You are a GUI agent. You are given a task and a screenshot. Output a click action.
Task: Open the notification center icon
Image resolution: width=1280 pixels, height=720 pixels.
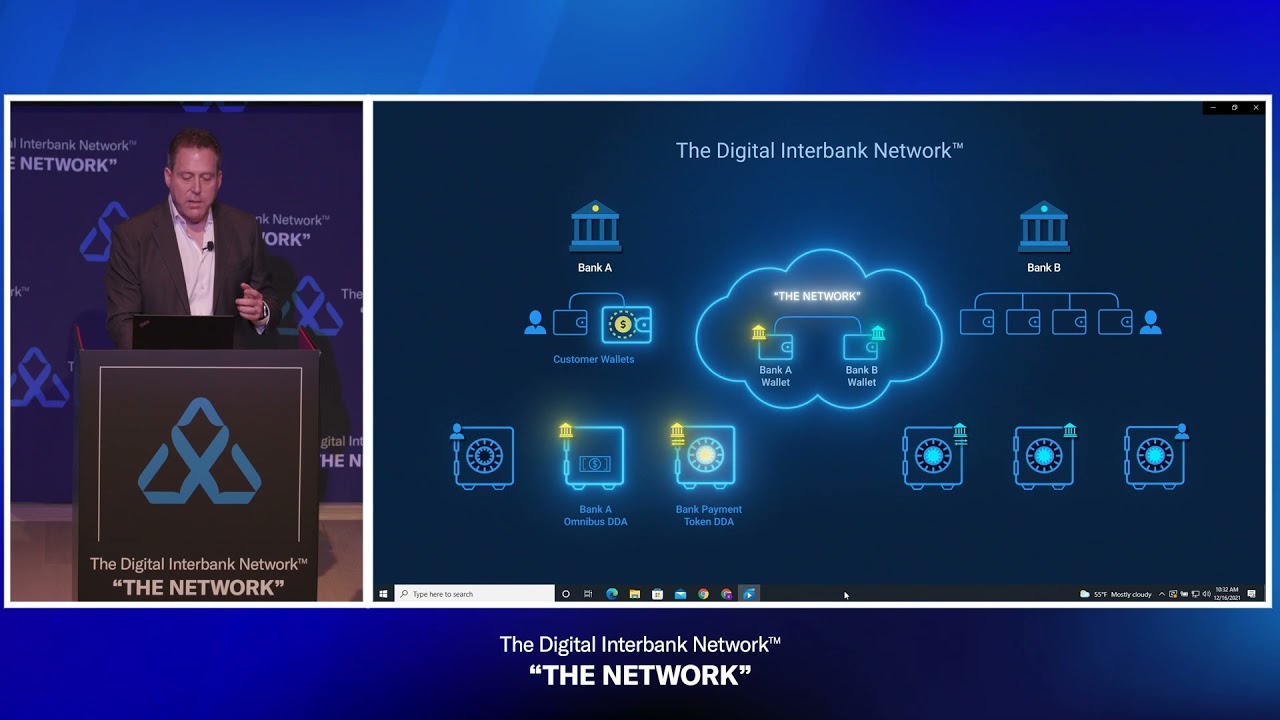coord(1252,594)
